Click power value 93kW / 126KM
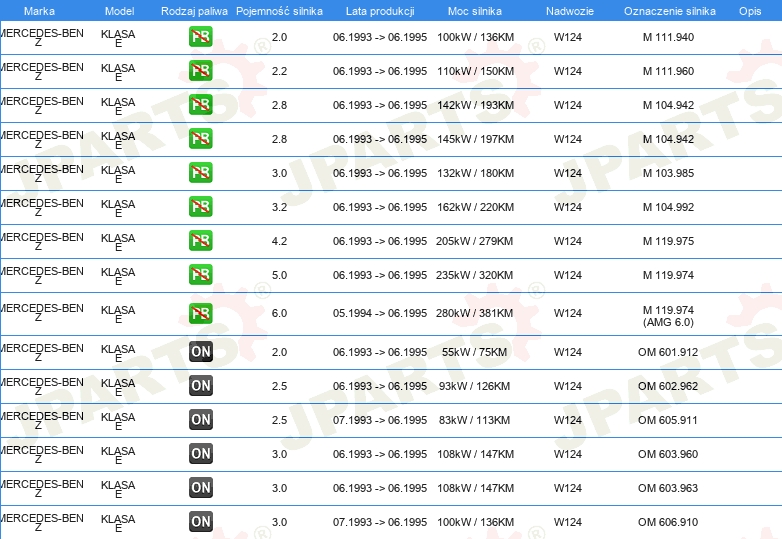The image size is (782, 539). [474, 386]
